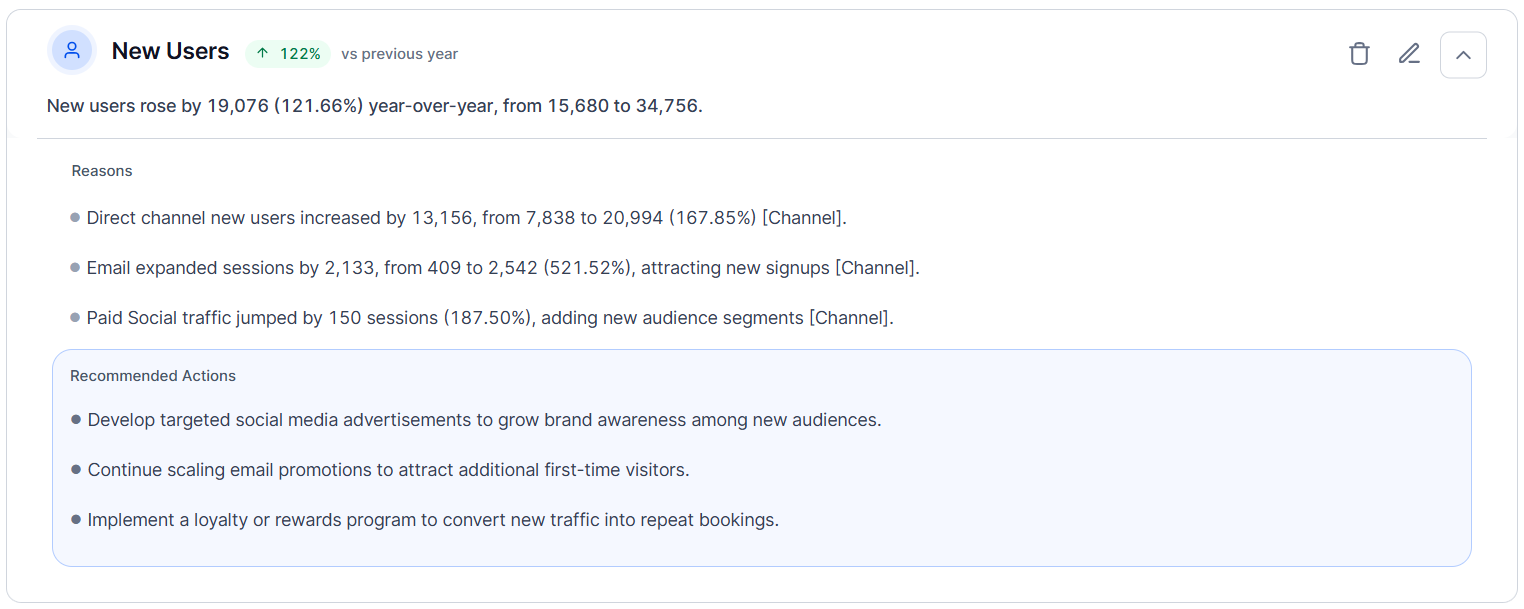Open the [Channel] tag on Direct channel reason
This screenshot has height=609, width=1524.
tap(804, 218)
